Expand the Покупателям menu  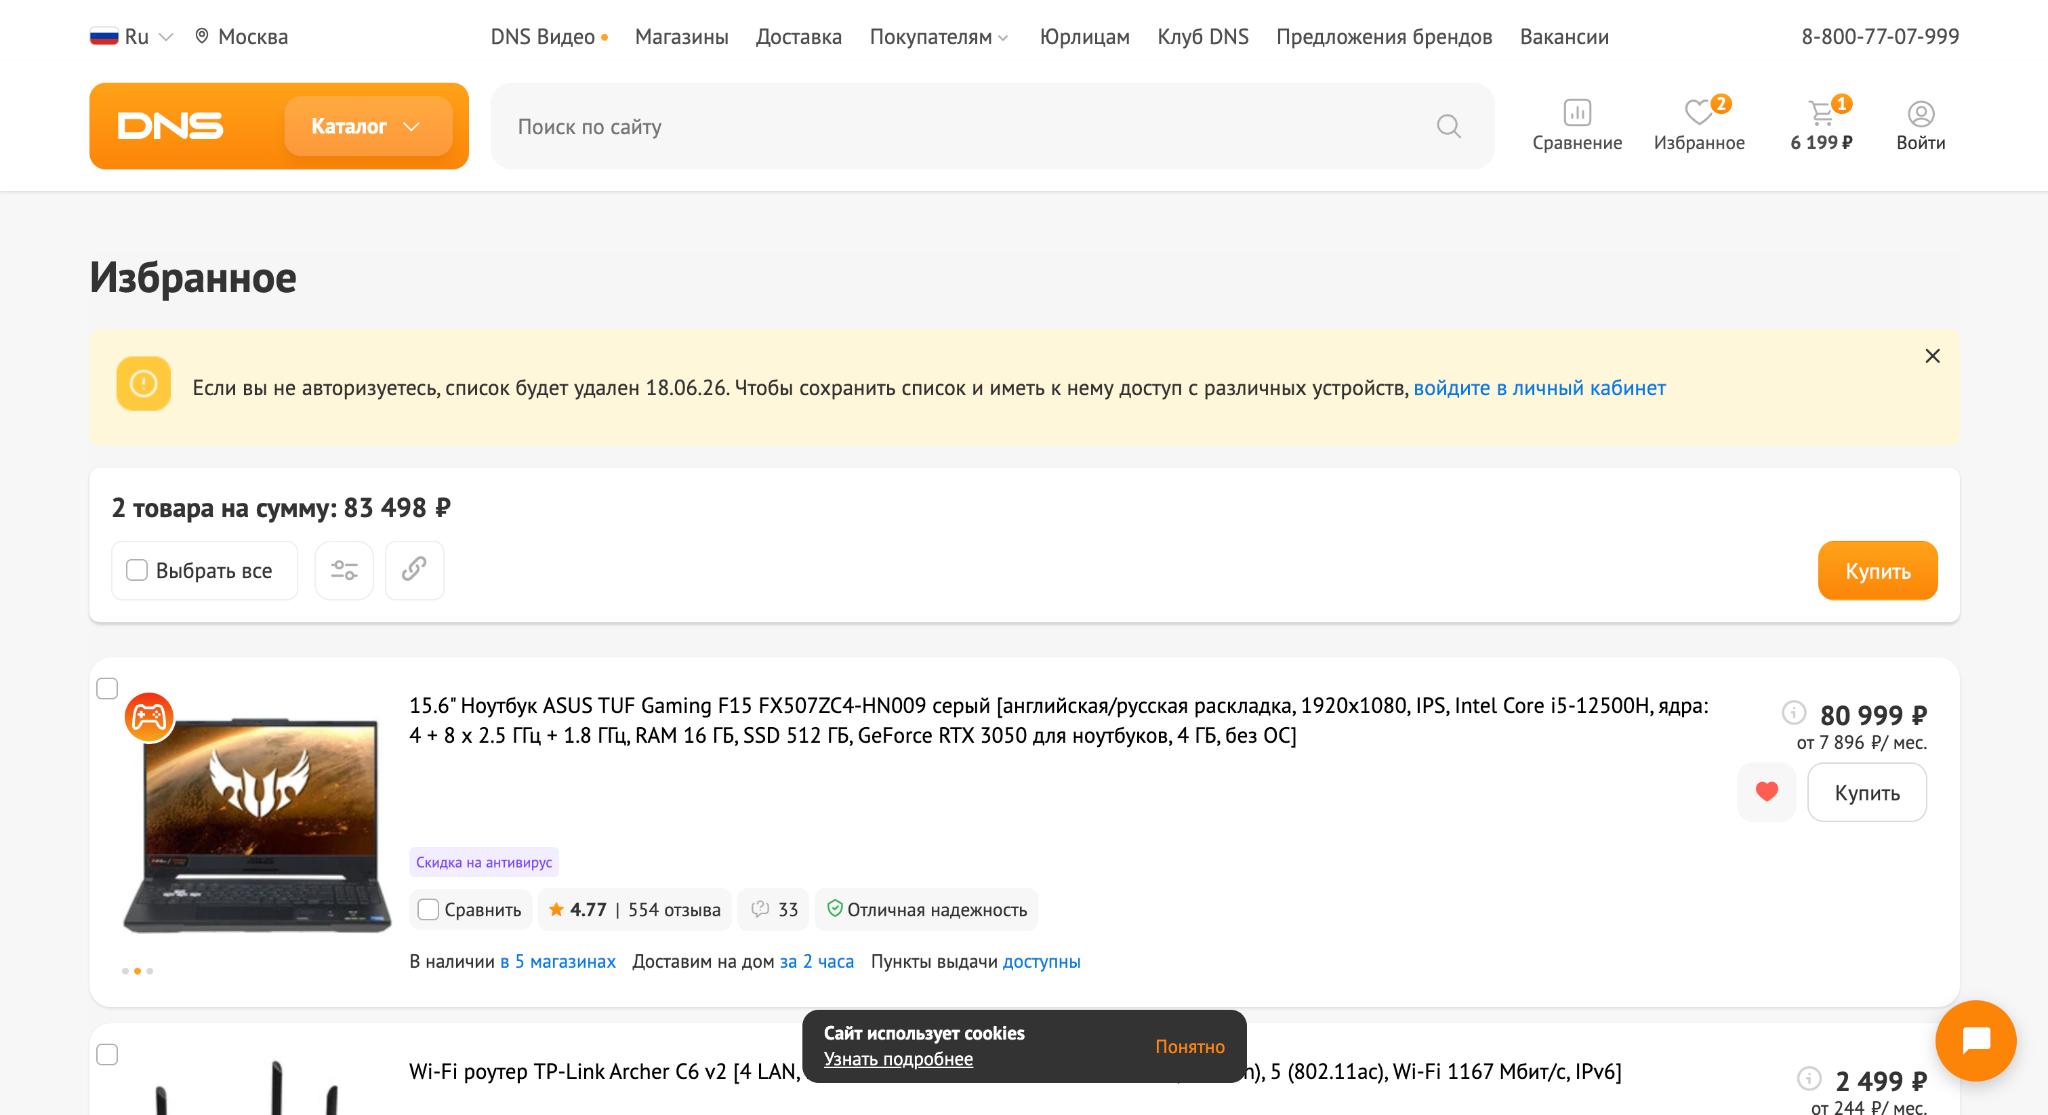[x=939, y=37]
